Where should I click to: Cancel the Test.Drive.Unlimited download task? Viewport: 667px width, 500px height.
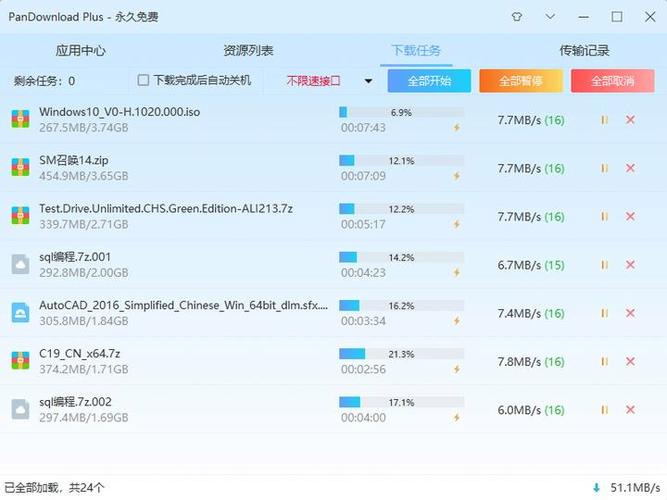(630, 217)
